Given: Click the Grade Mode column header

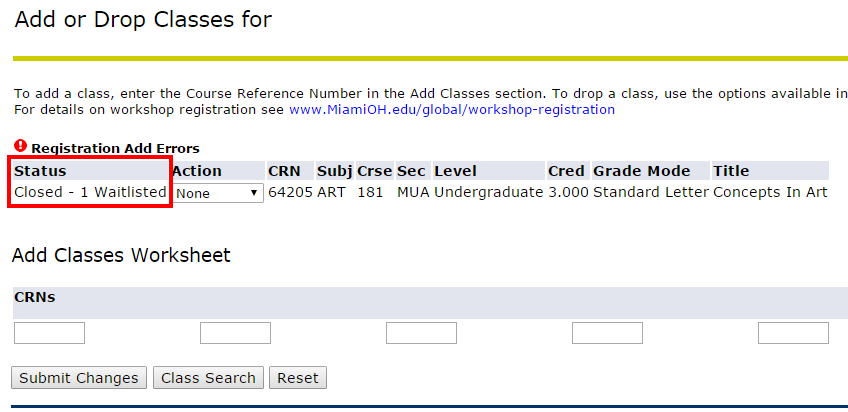Looking at the screenshot, I should [641, 171].
